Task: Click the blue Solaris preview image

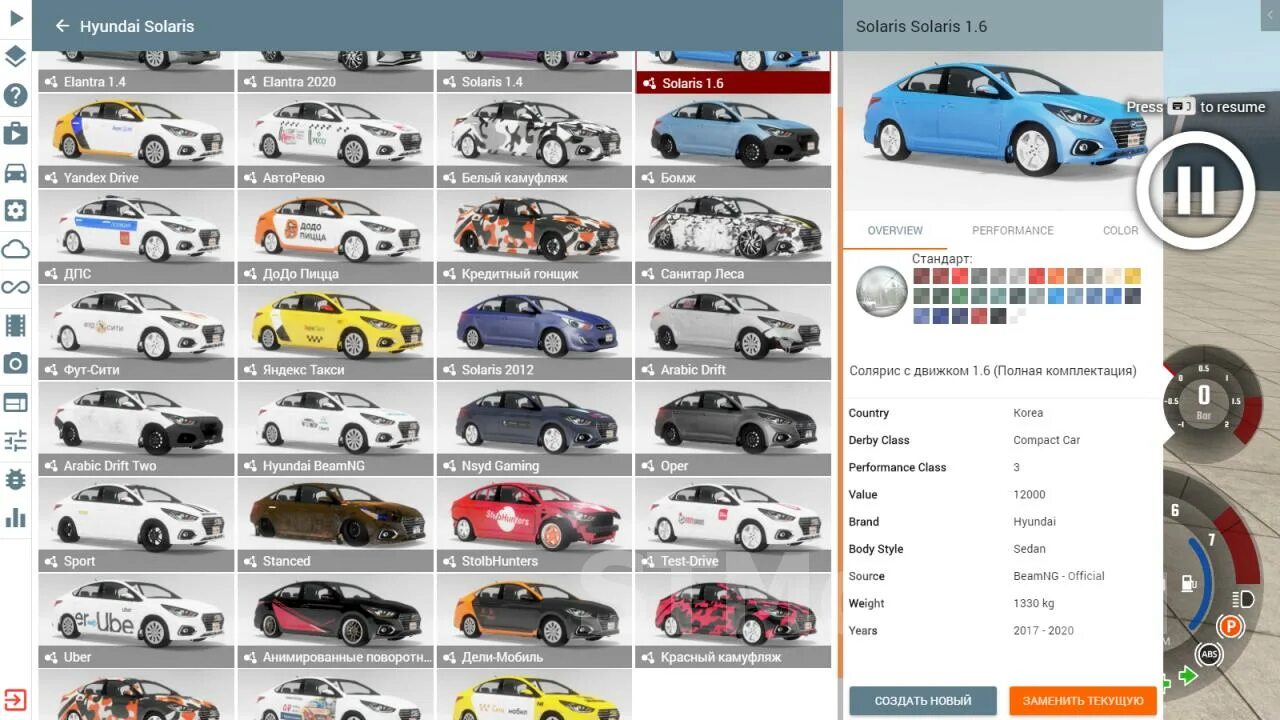Action: [1003, 130]
